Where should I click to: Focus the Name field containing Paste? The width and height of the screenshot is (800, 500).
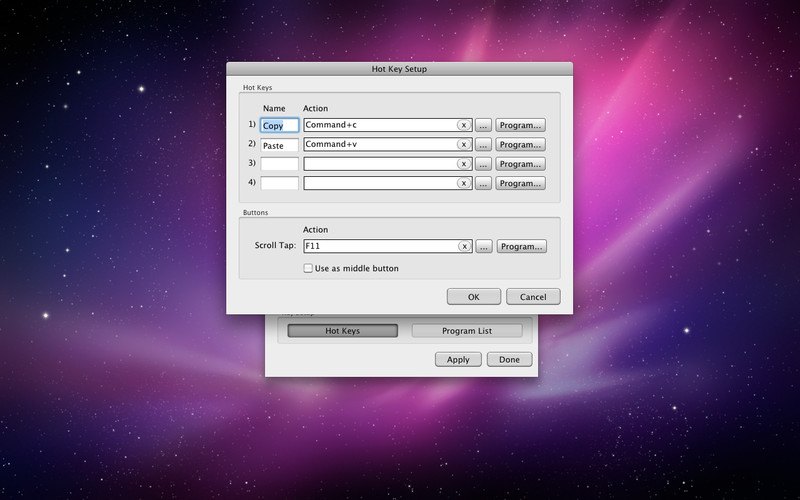click(x=279, y=145)
